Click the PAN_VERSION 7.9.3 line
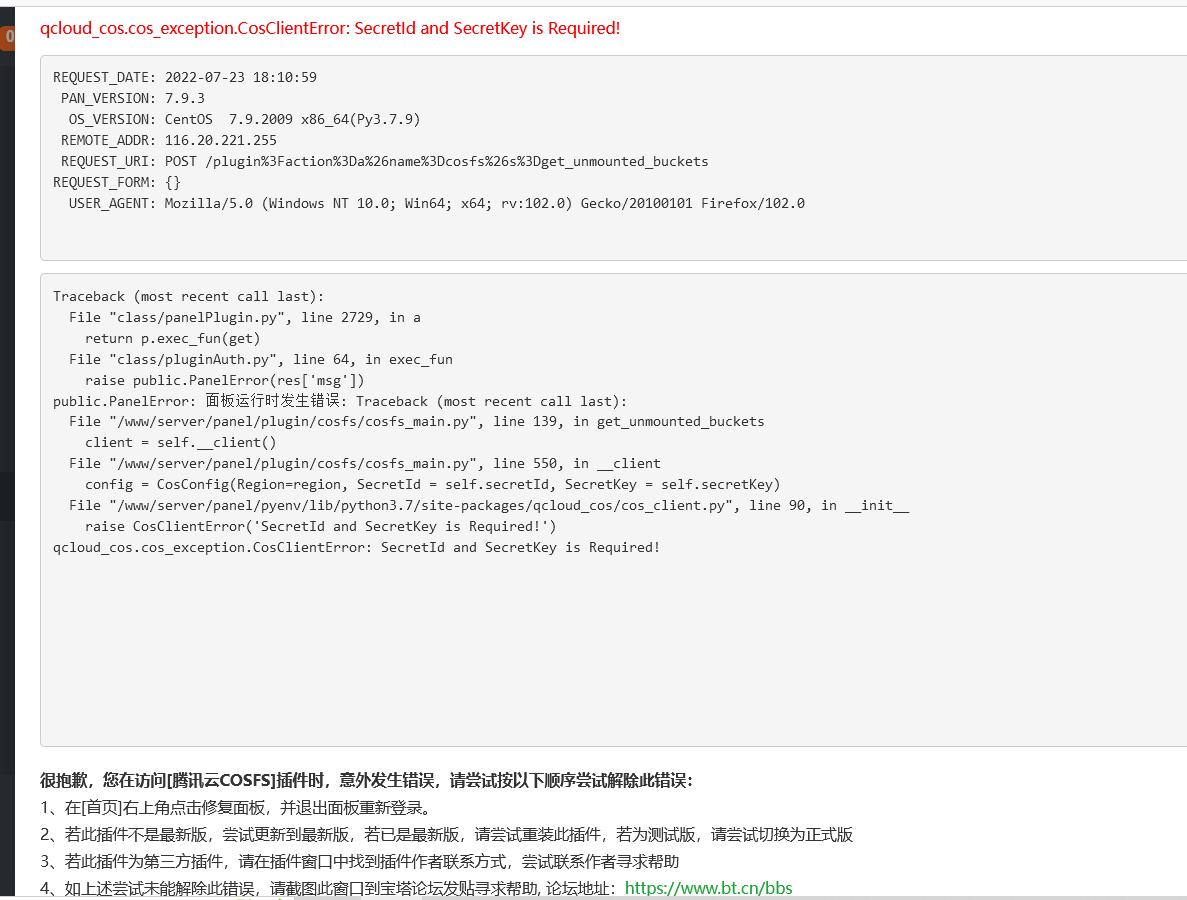Image resolution: width=1187 pixels, height=900 pixels. tap(132, 98)
